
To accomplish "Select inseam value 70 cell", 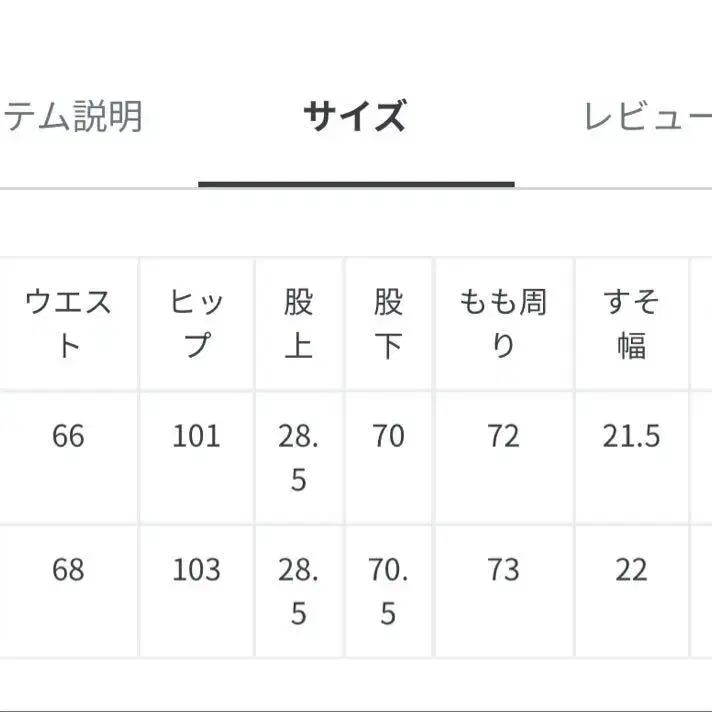I will (x=389, y=437).
